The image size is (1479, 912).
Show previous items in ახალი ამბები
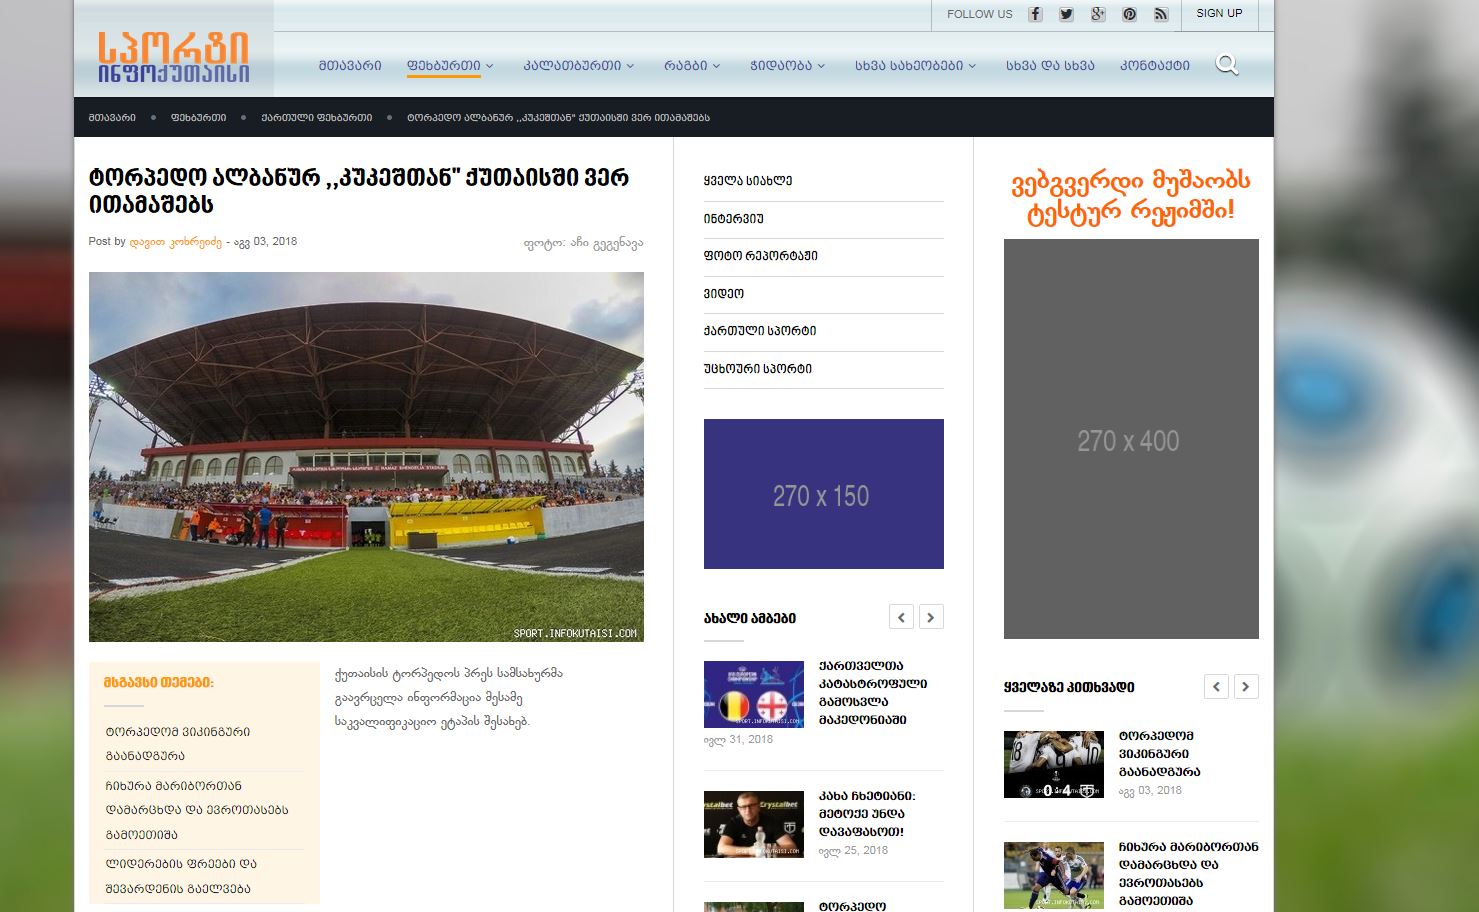[901, 617]
